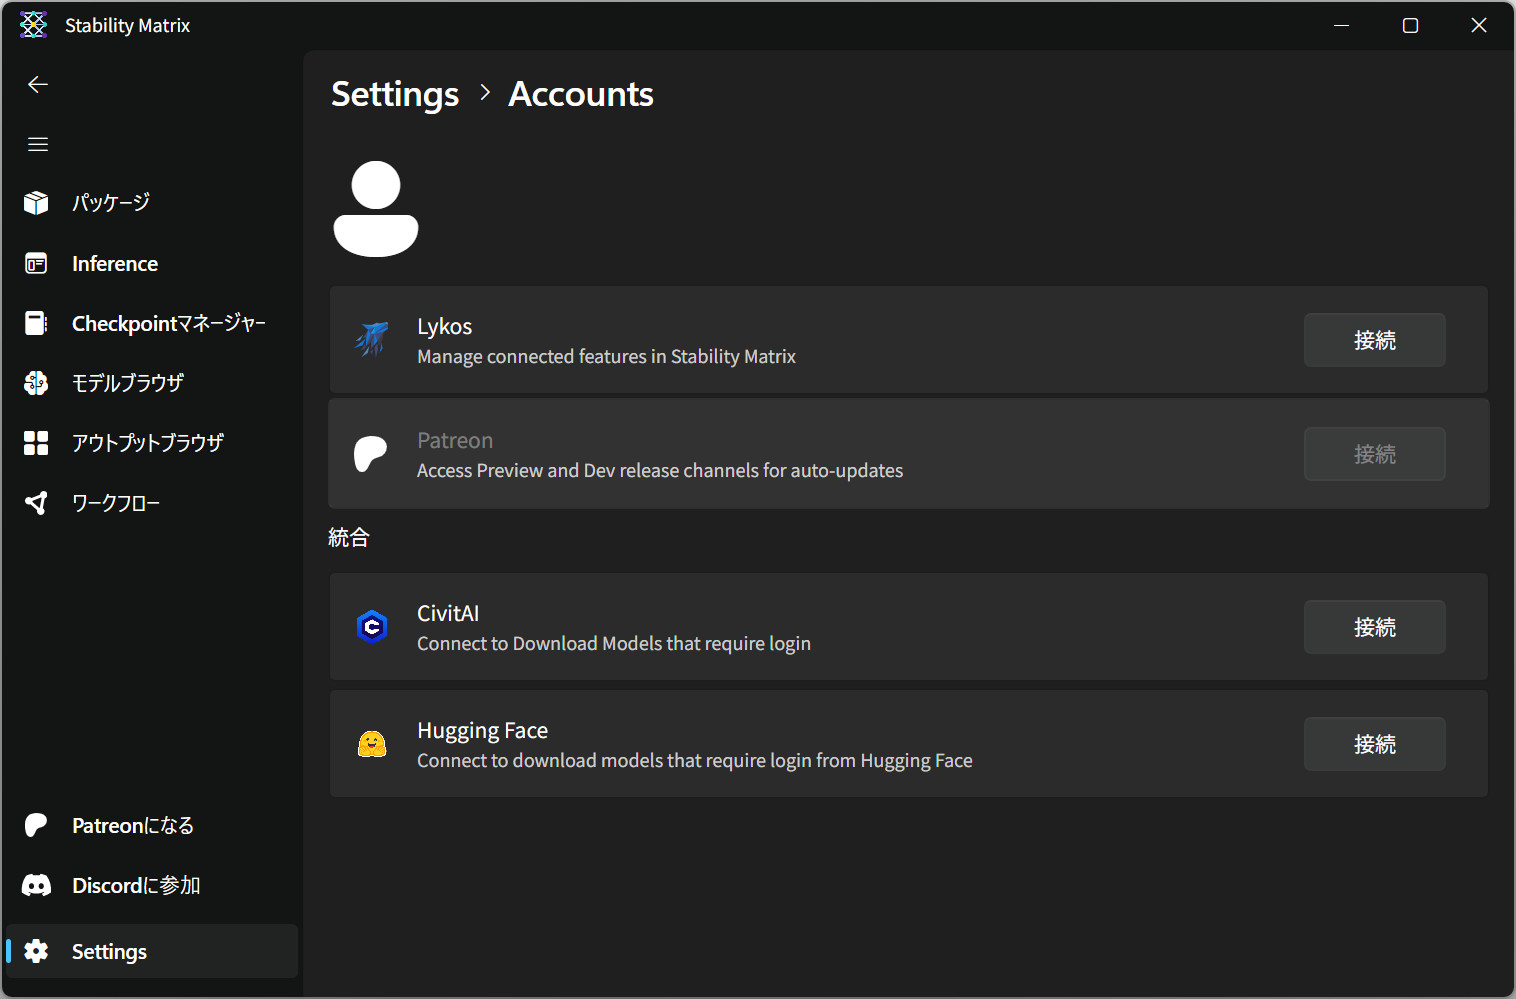Open the Output Browser grid icon
This screenshot has height=999, width=1516.
[x=36, y=443]
